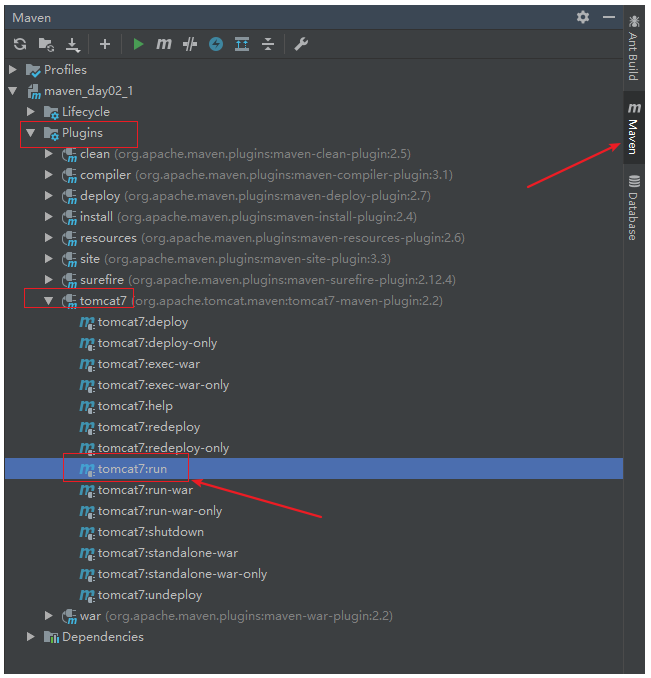Click tomcat7:deploy goal icon
The height and width of the screenshot is (678, 651).
(87, 323)
